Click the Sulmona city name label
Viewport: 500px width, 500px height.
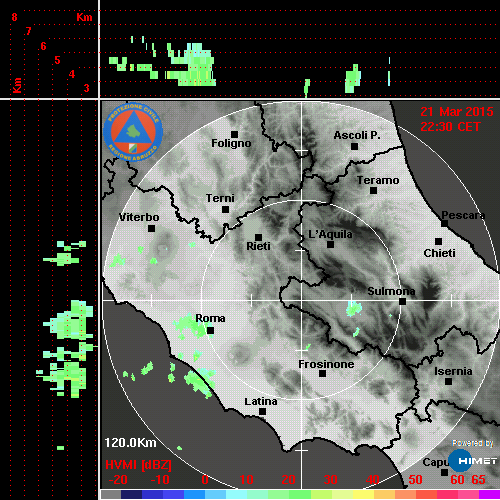(391, 291)
